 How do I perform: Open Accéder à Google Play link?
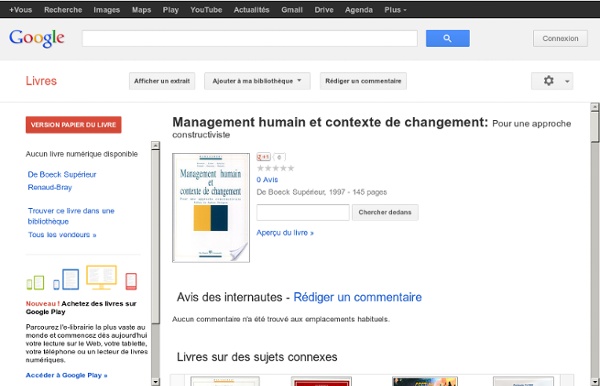click(x=67, y=375)
